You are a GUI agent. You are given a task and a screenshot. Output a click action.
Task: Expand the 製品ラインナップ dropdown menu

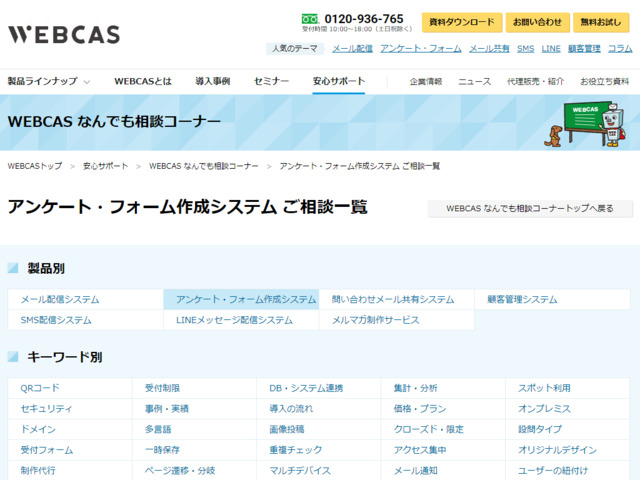pos(49,81)
